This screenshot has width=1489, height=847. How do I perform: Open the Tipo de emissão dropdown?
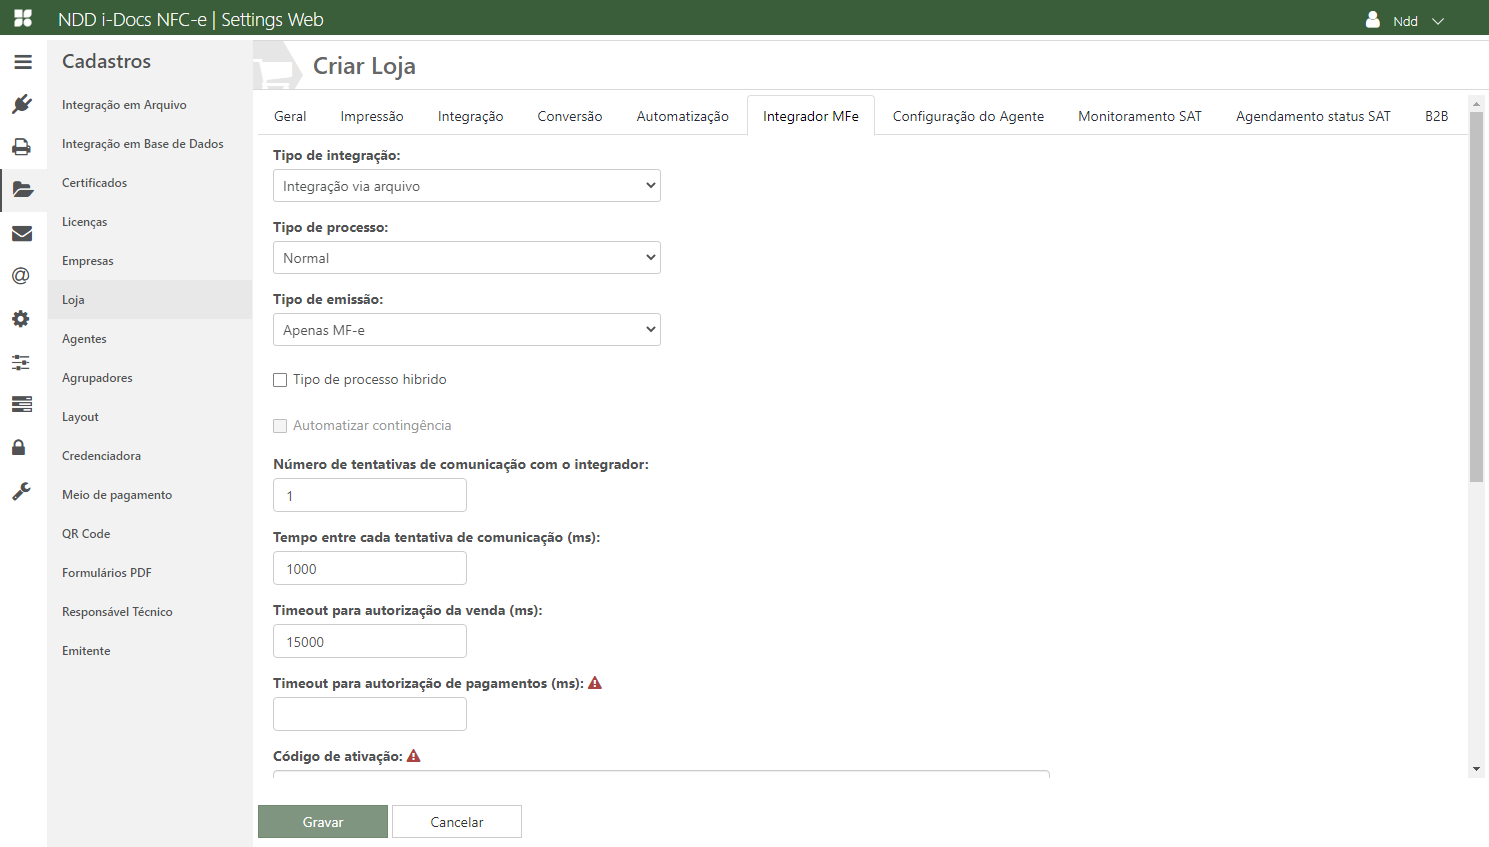(466, 330)
